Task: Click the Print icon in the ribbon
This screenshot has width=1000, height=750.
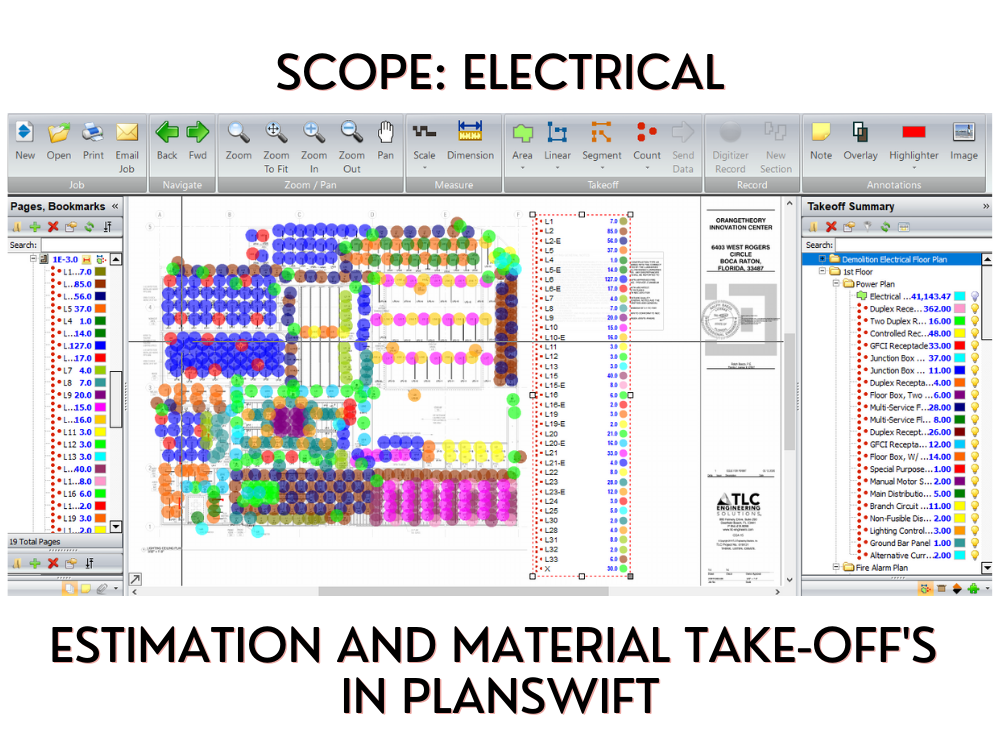Action: coord(93,132)
